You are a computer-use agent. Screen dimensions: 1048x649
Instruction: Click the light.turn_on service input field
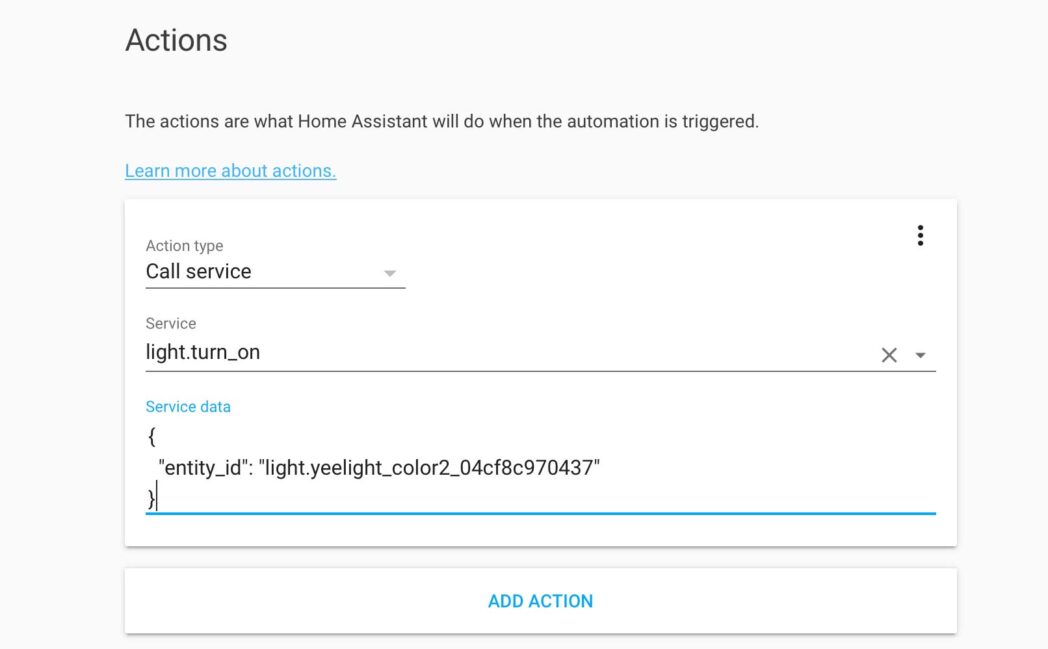point(500,353)
